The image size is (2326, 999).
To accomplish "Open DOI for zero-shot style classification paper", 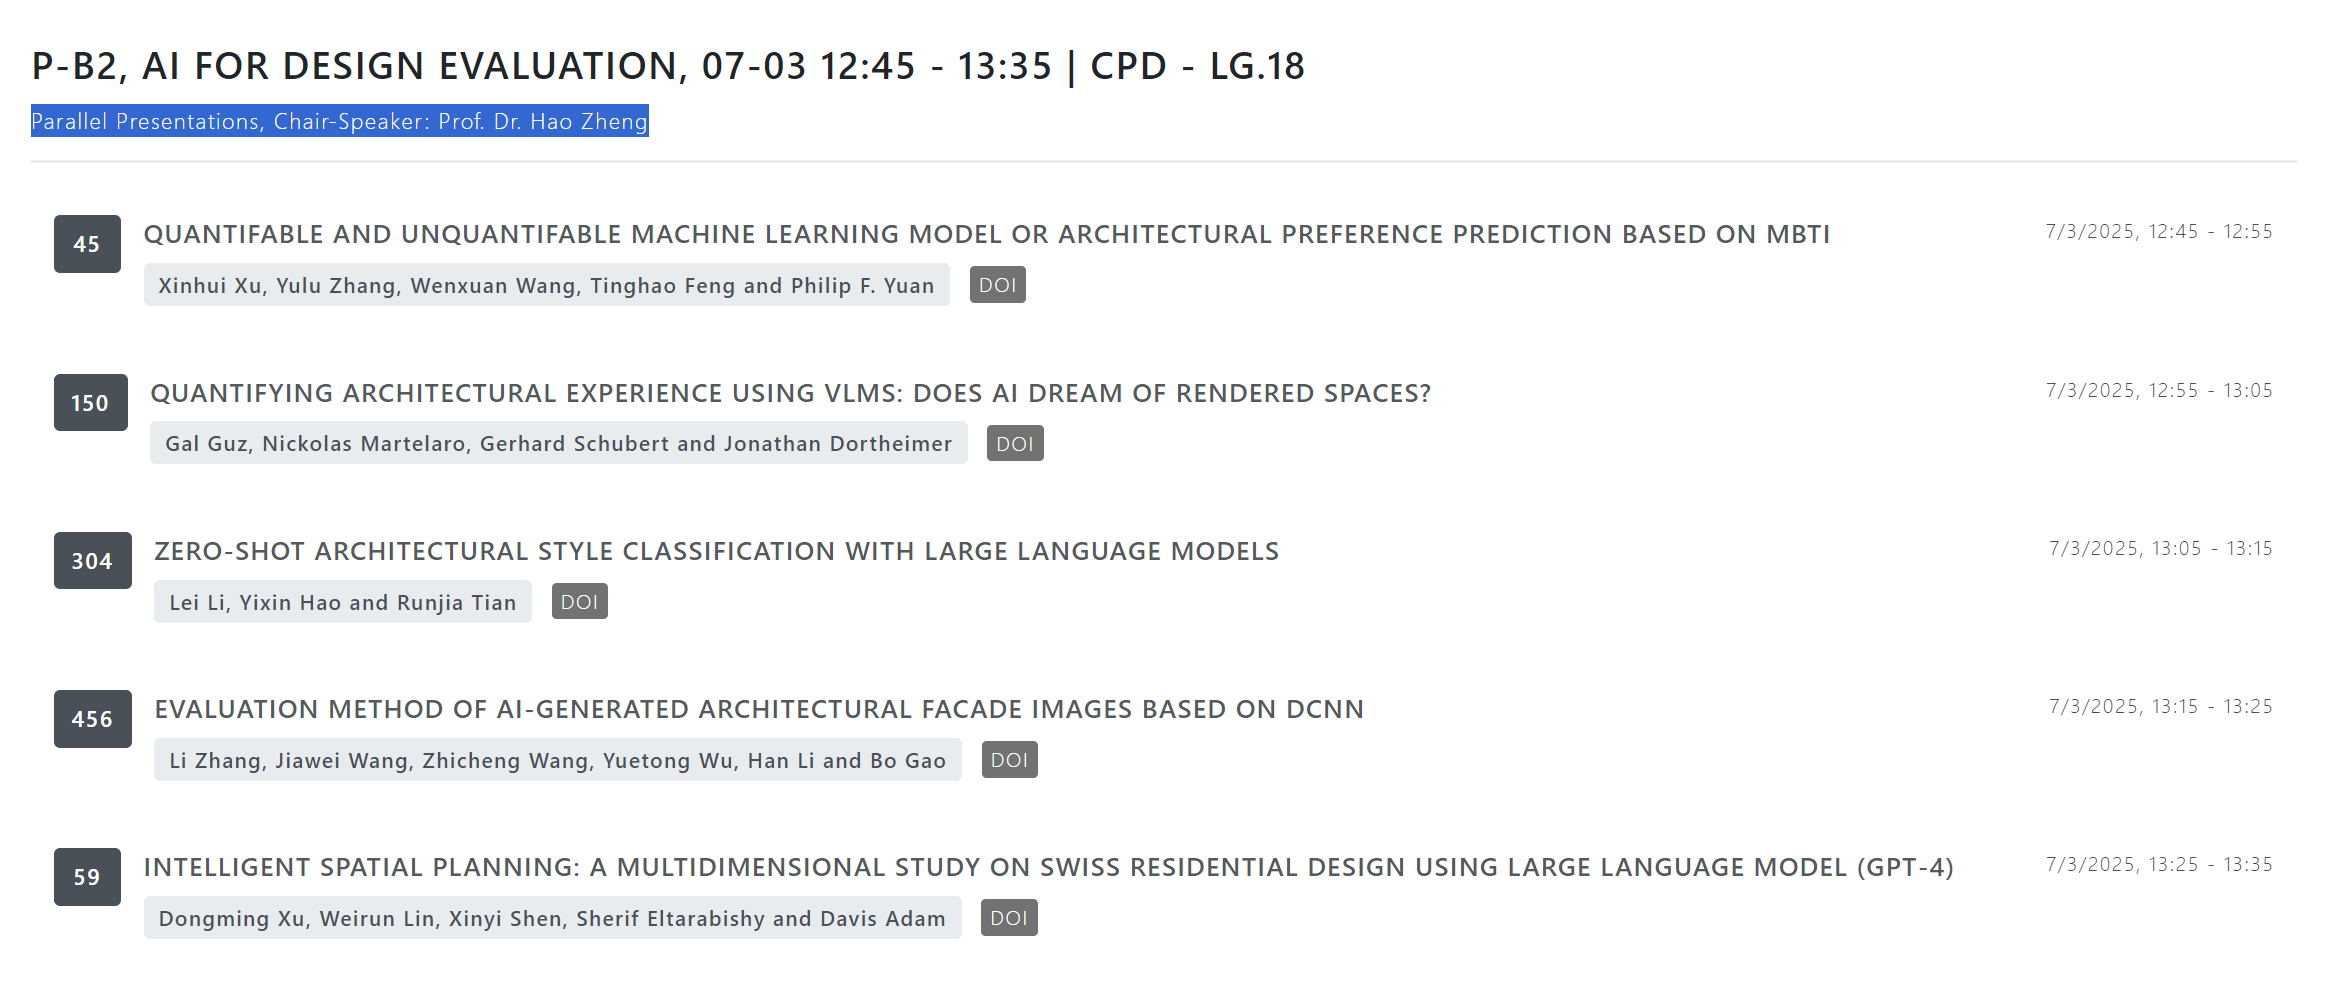I will (579, 602).
